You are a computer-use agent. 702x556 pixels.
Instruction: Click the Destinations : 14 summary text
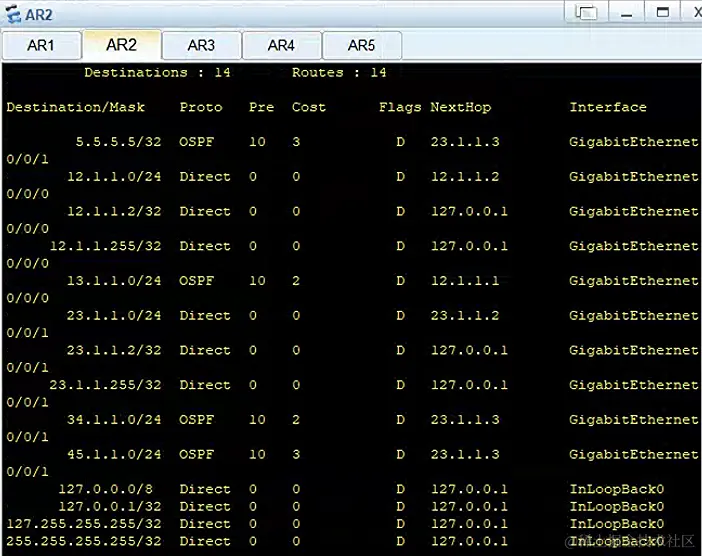pos(158,73)
